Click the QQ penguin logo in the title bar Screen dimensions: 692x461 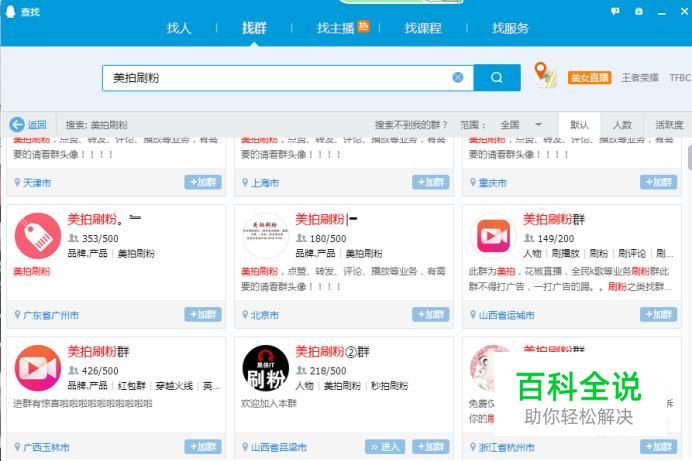tap(10, 11)
